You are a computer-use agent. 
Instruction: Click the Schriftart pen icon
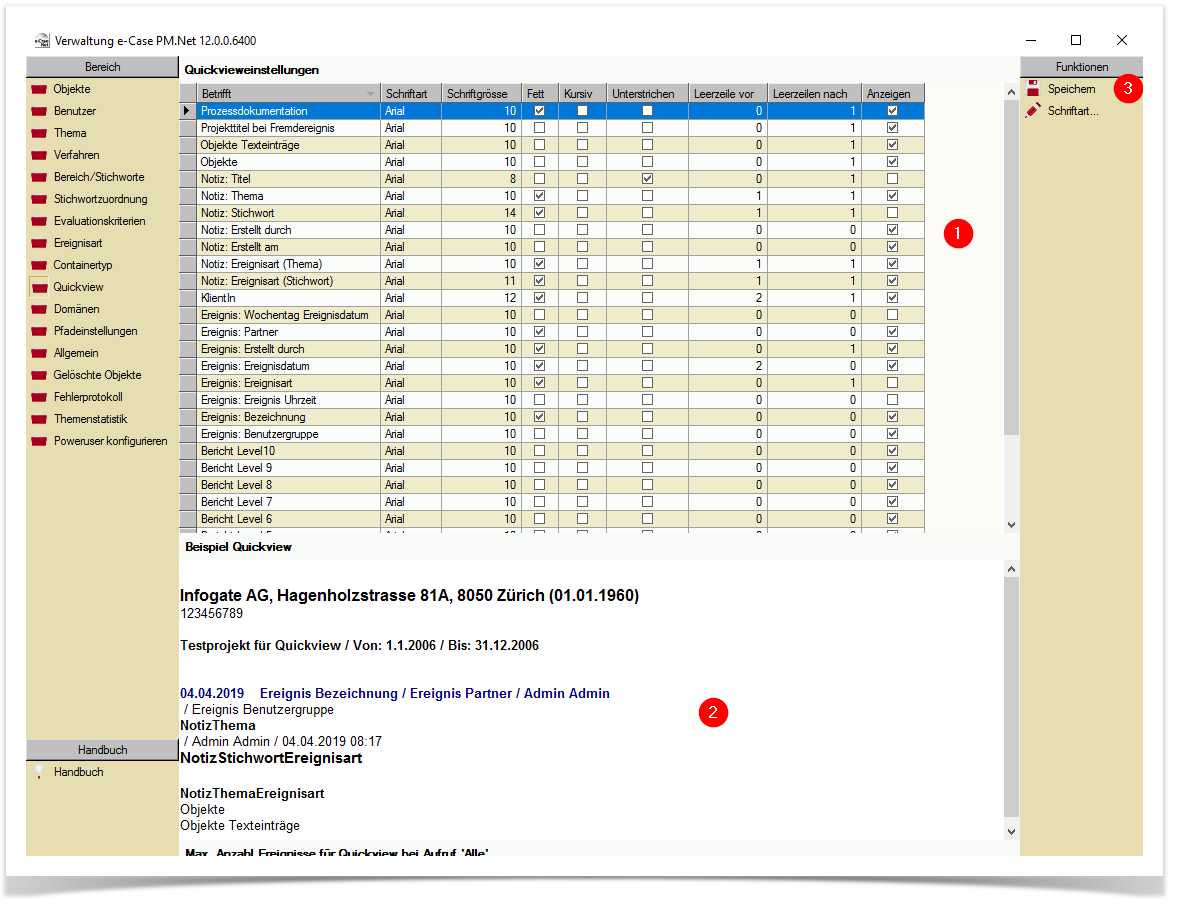tap(1034, 111)
